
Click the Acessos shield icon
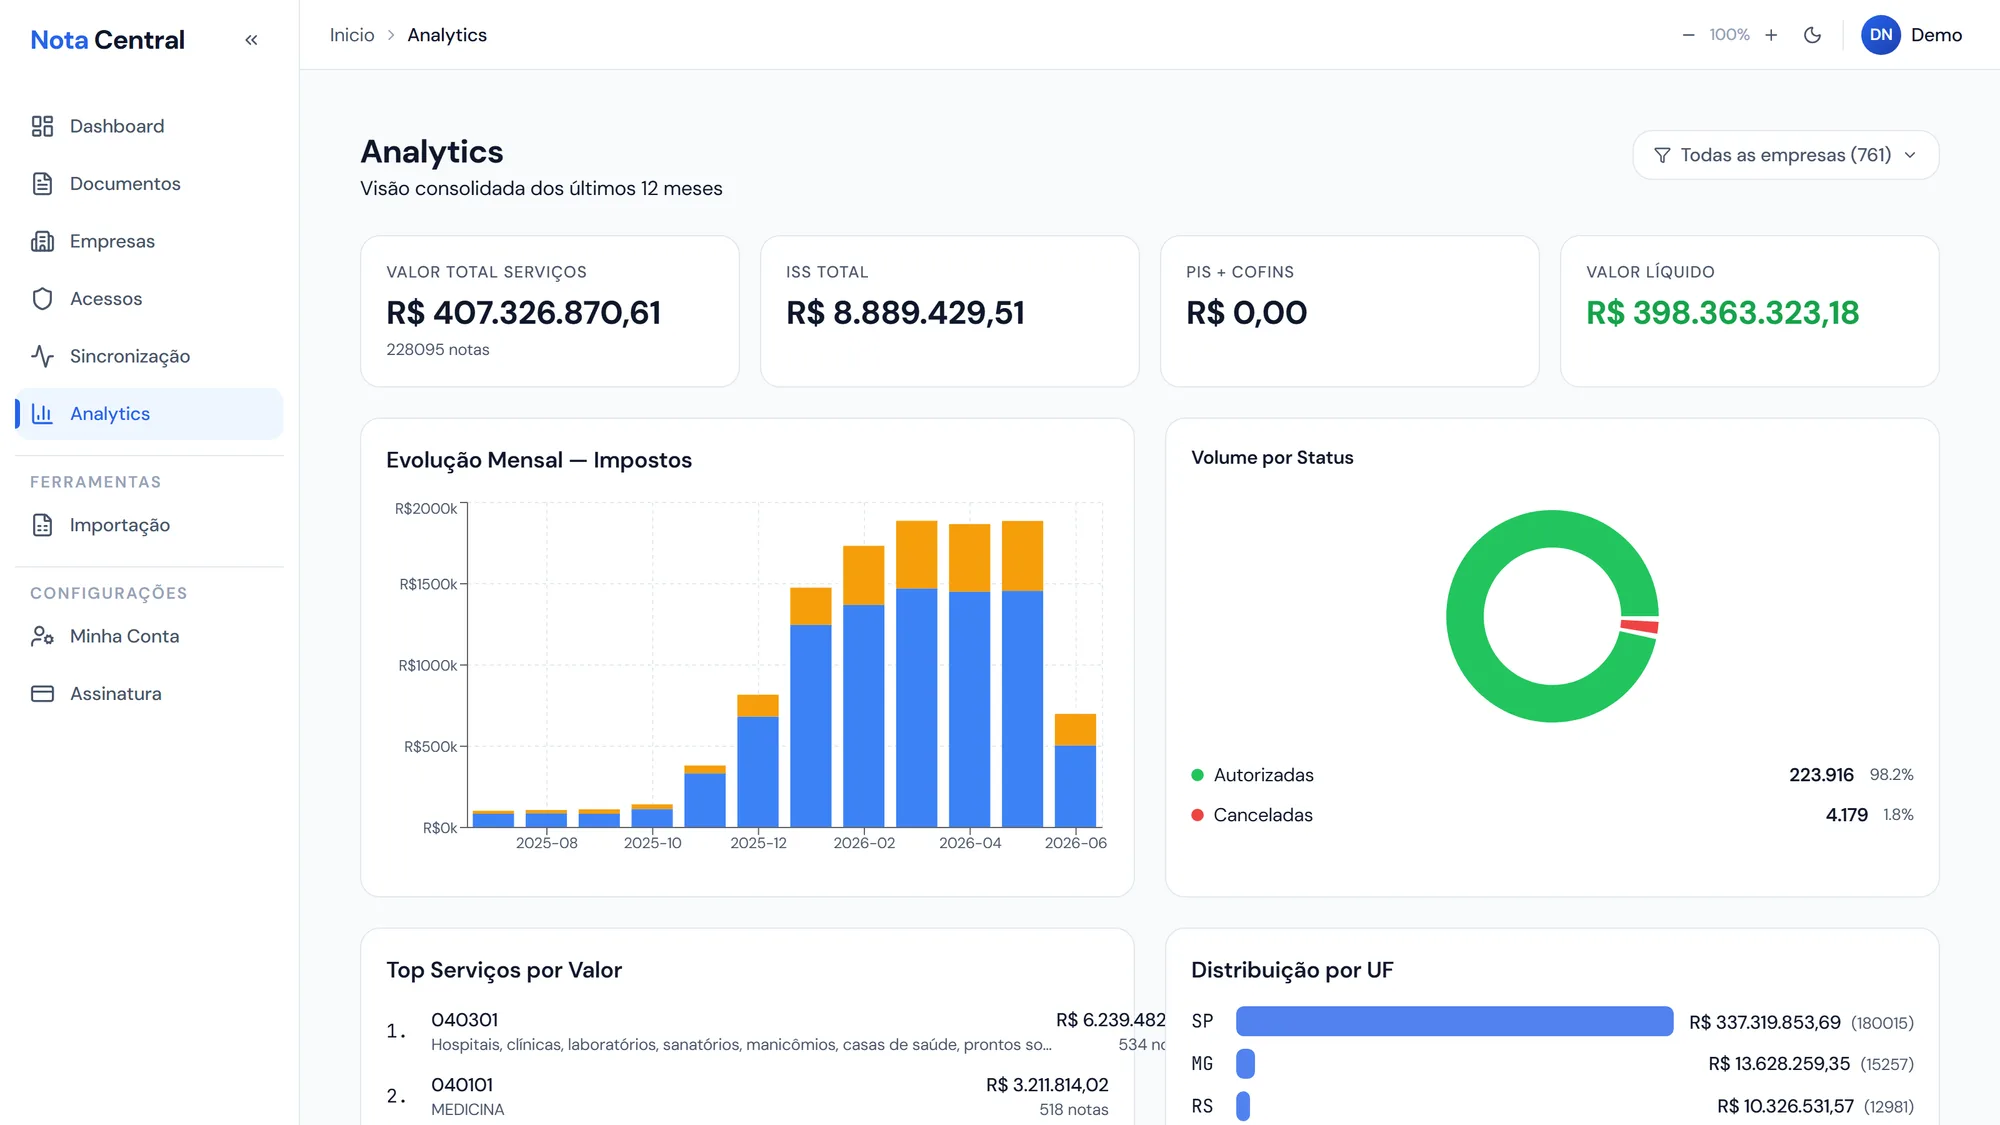click(x=42, y=299)
